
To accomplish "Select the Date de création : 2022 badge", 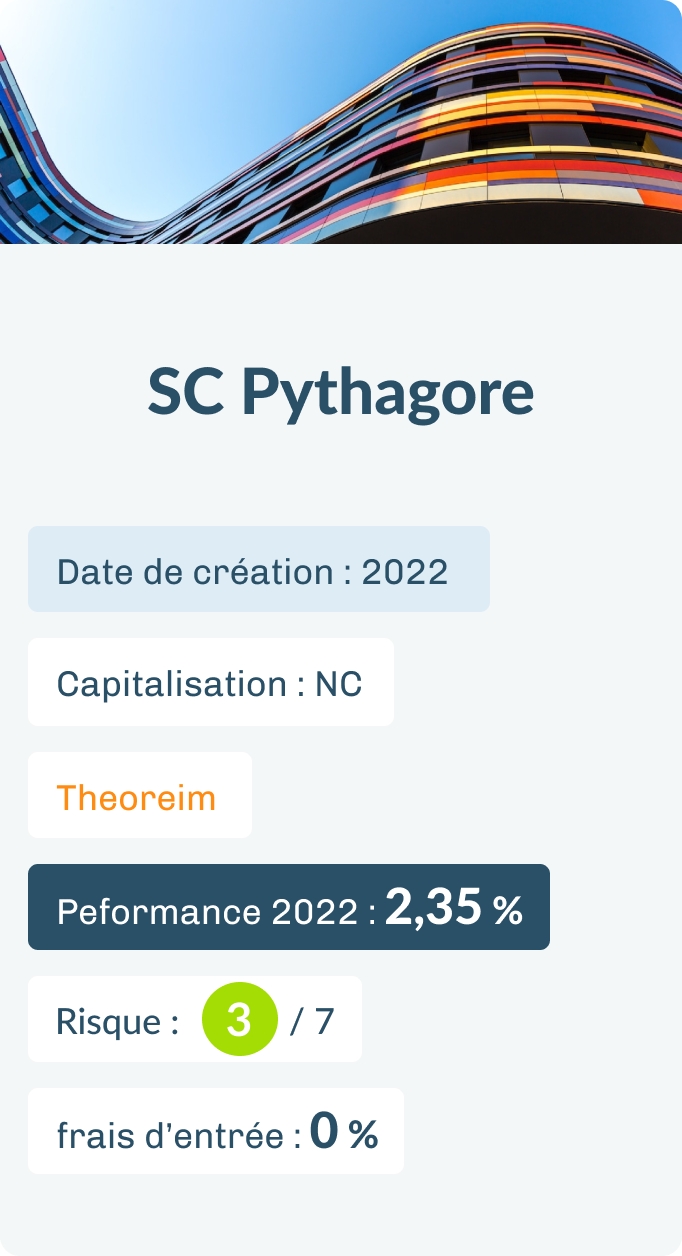I will (259, 569).
